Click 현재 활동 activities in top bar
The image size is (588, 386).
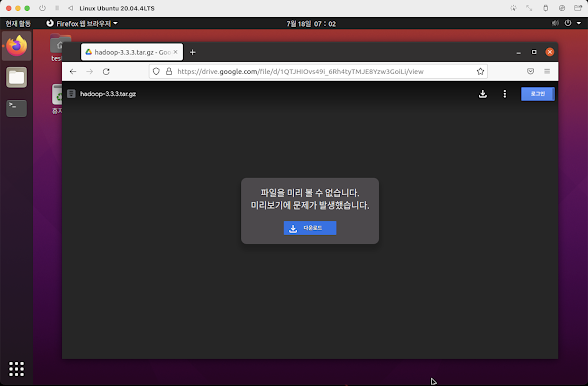click(x=18, y=24)
